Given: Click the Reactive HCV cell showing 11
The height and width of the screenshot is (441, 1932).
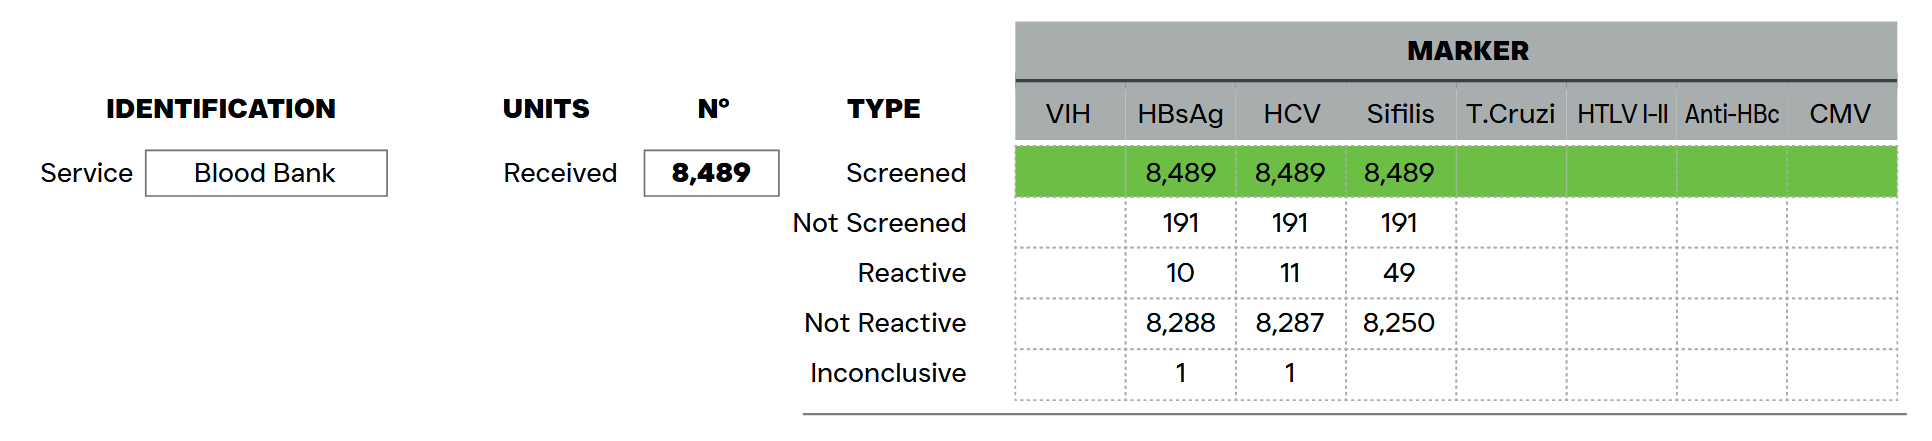Looking at the screenshot, I should pos(1290,273).
